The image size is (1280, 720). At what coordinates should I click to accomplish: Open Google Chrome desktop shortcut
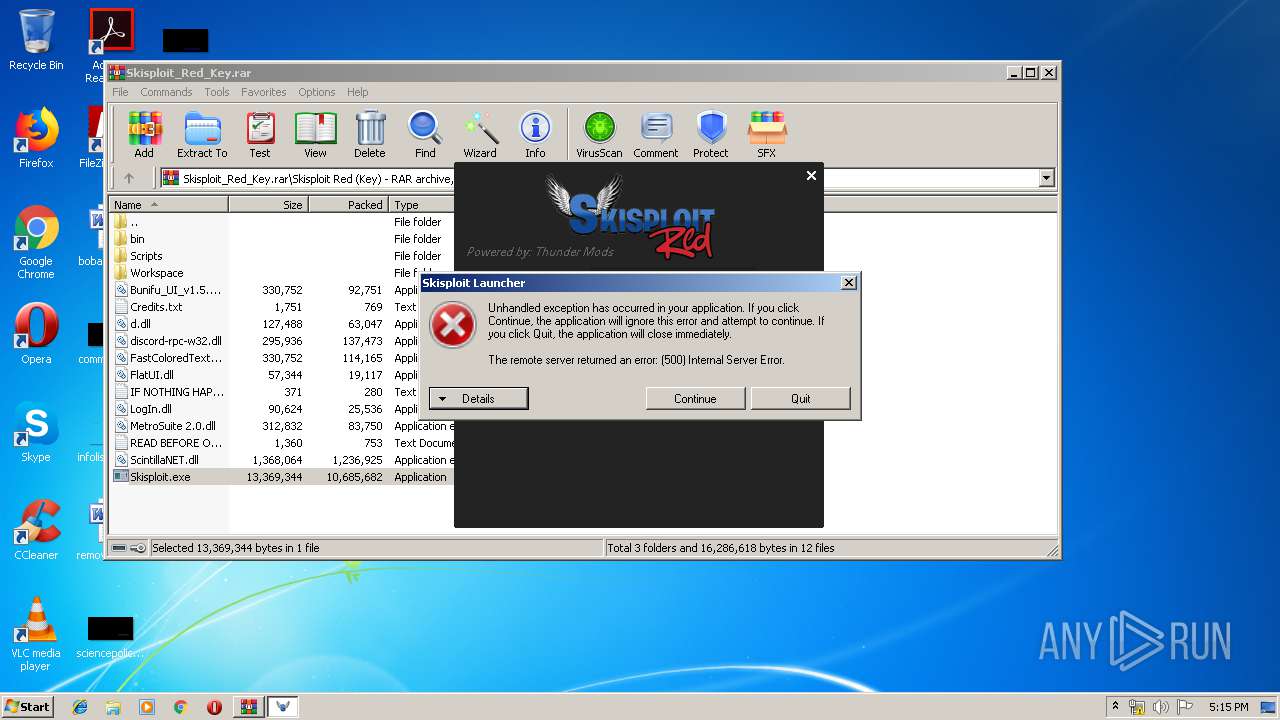36,243
